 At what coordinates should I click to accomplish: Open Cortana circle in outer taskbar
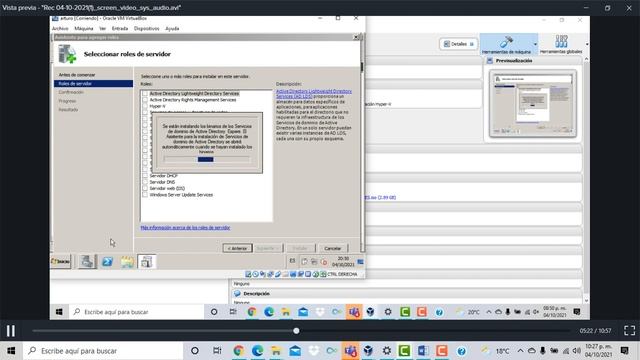tap(195, 351)
